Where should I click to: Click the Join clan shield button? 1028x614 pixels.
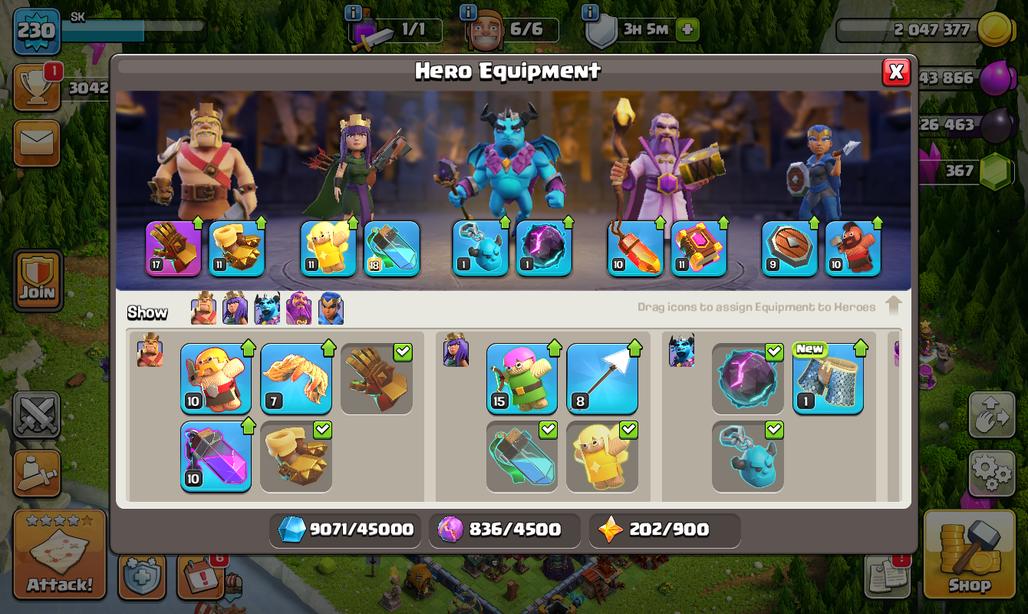point(37,280)
